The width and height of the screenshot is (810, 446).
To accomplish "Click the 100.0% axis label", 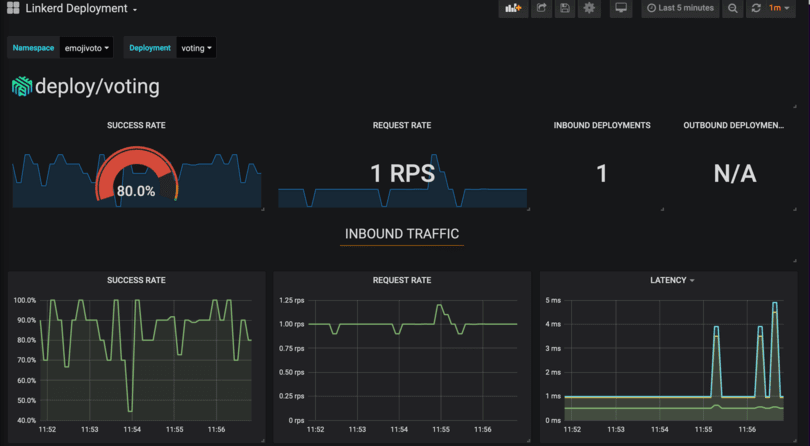I will coord(25,300).
